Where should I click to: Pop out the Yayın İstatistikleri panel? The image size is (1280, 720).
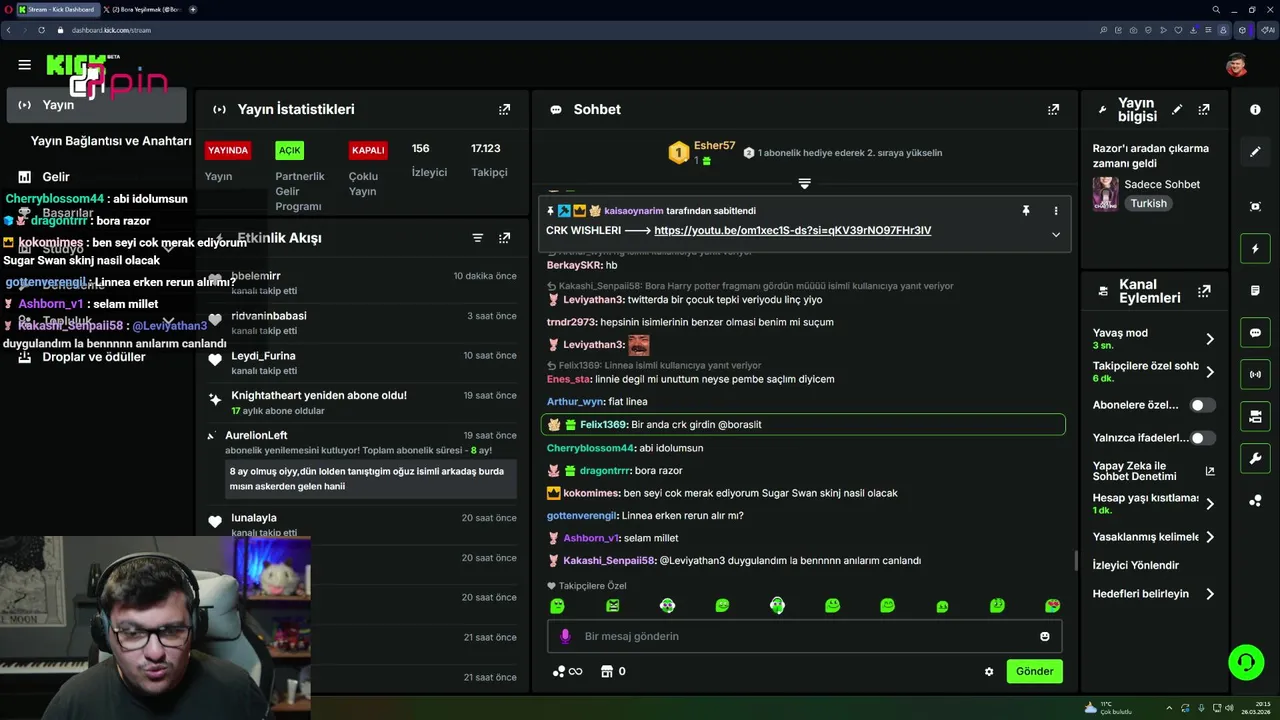pyautogui.click(x=504, y=109)
